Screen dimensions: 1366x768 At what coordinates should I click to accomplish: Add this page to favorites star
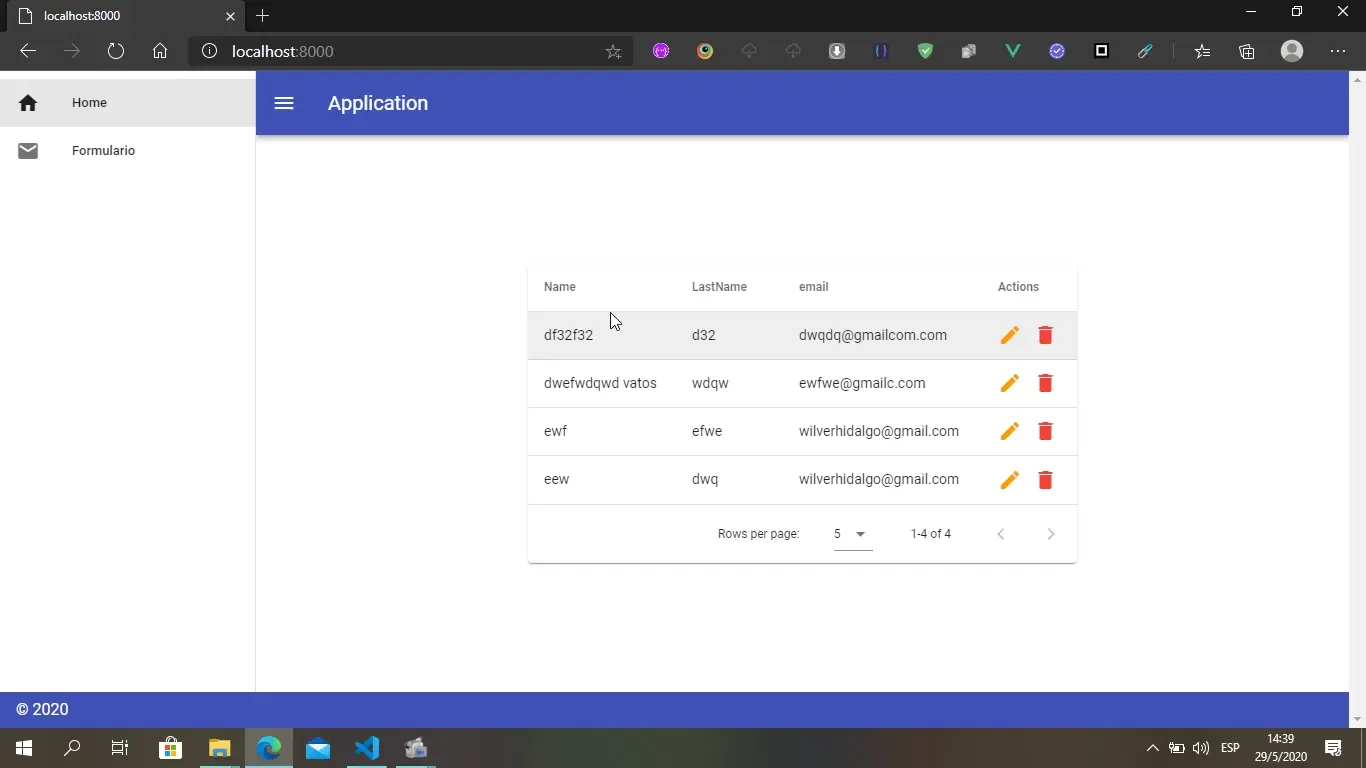pyautogui.click(x=613, y=51)
